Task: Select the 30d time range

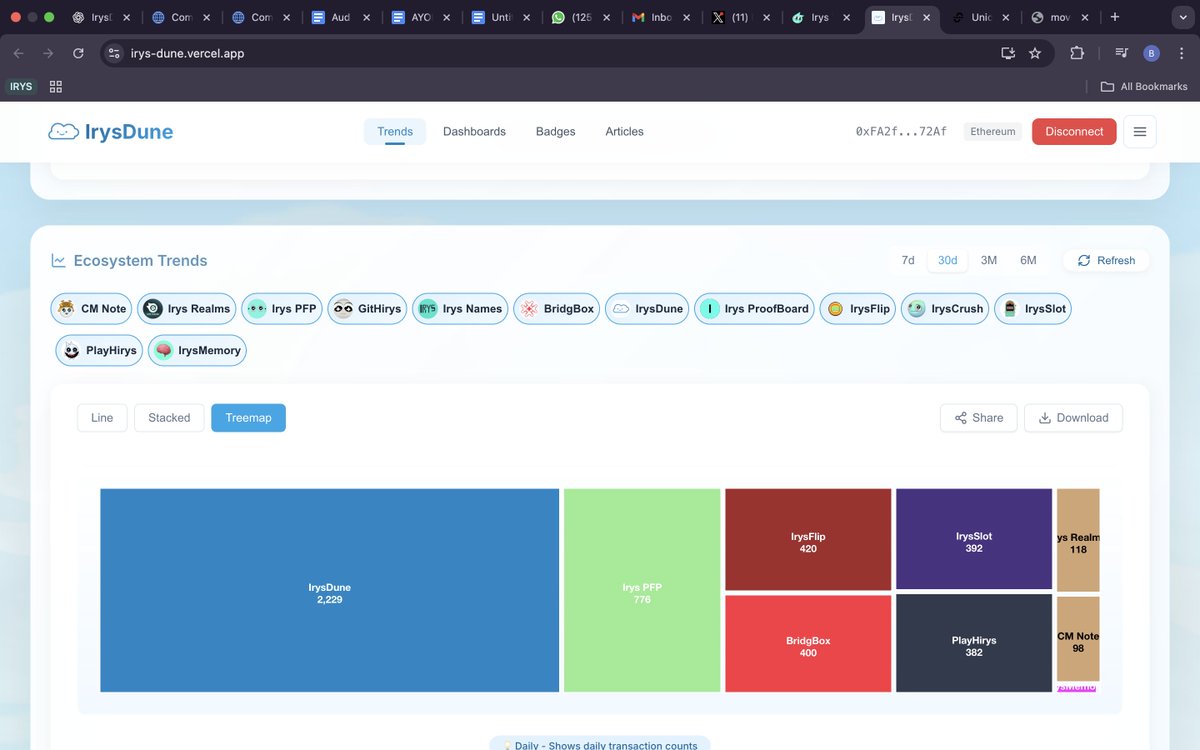Action: click(947, 260)
